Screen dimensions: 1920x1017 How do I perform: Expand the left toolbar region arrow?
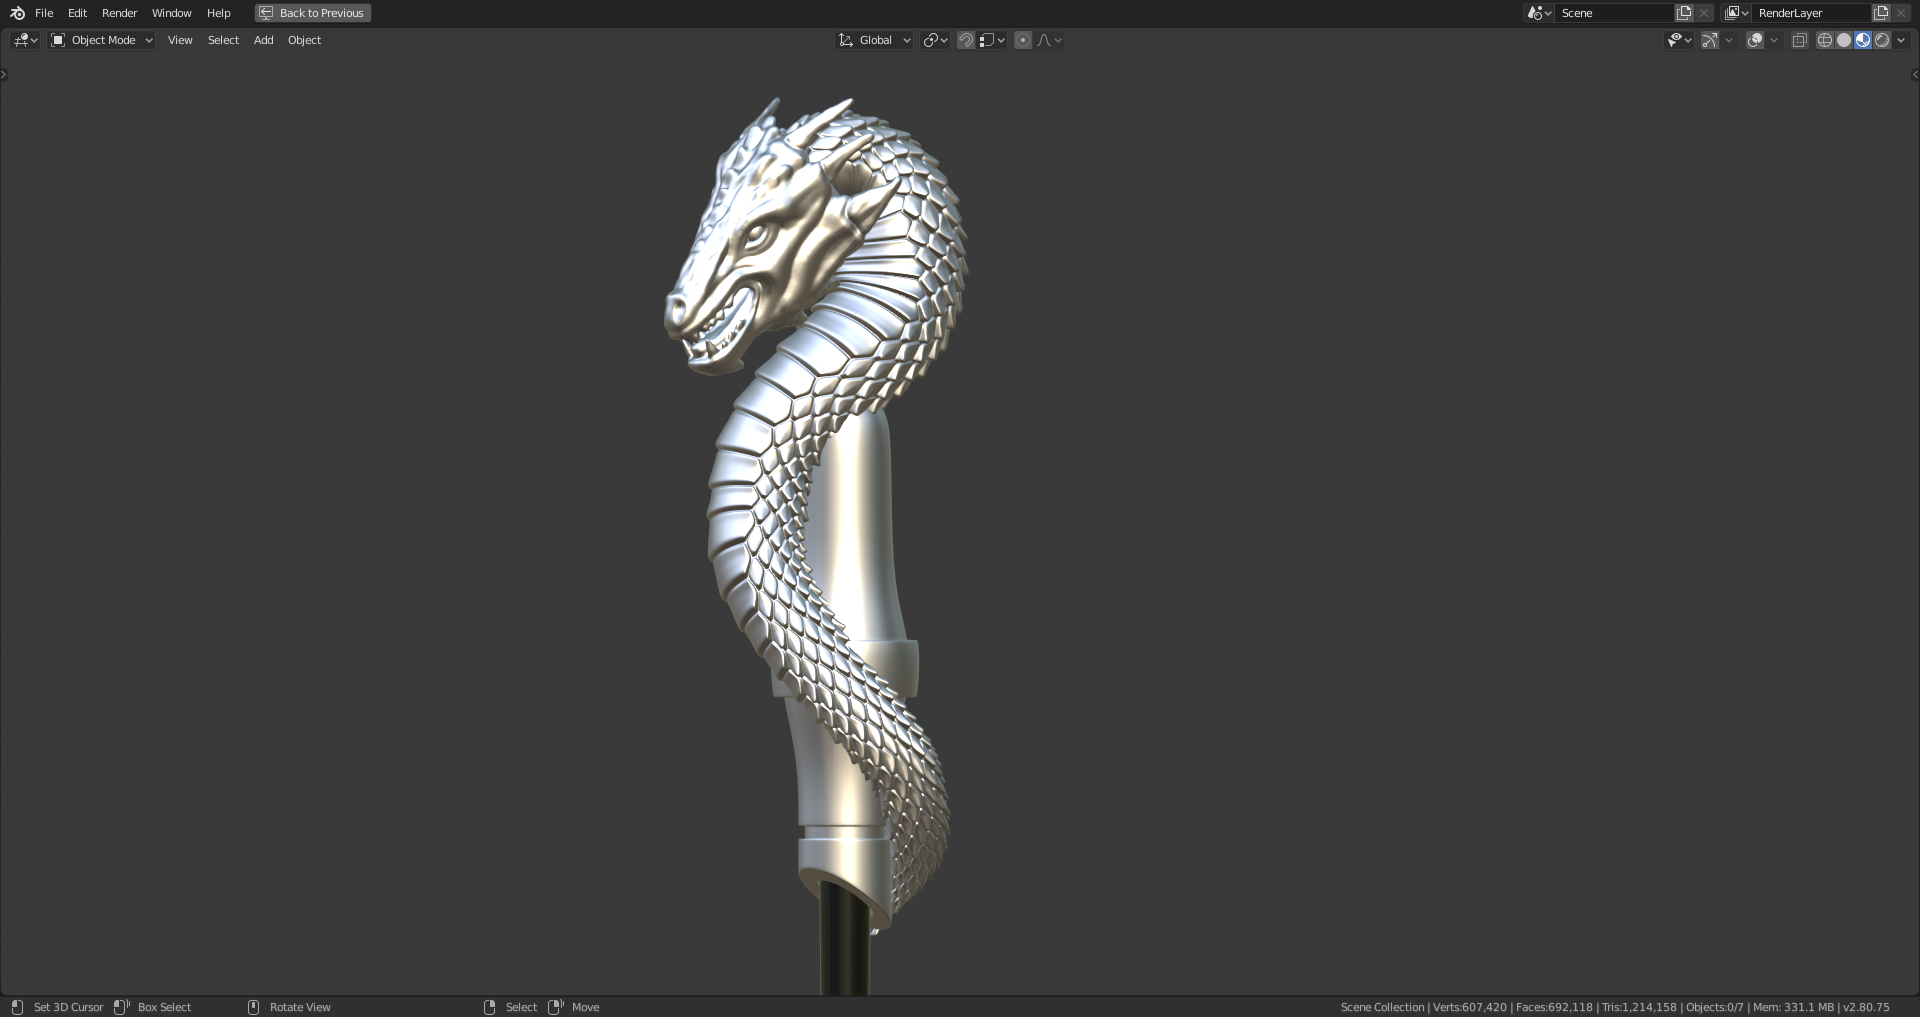pos(4,74)
